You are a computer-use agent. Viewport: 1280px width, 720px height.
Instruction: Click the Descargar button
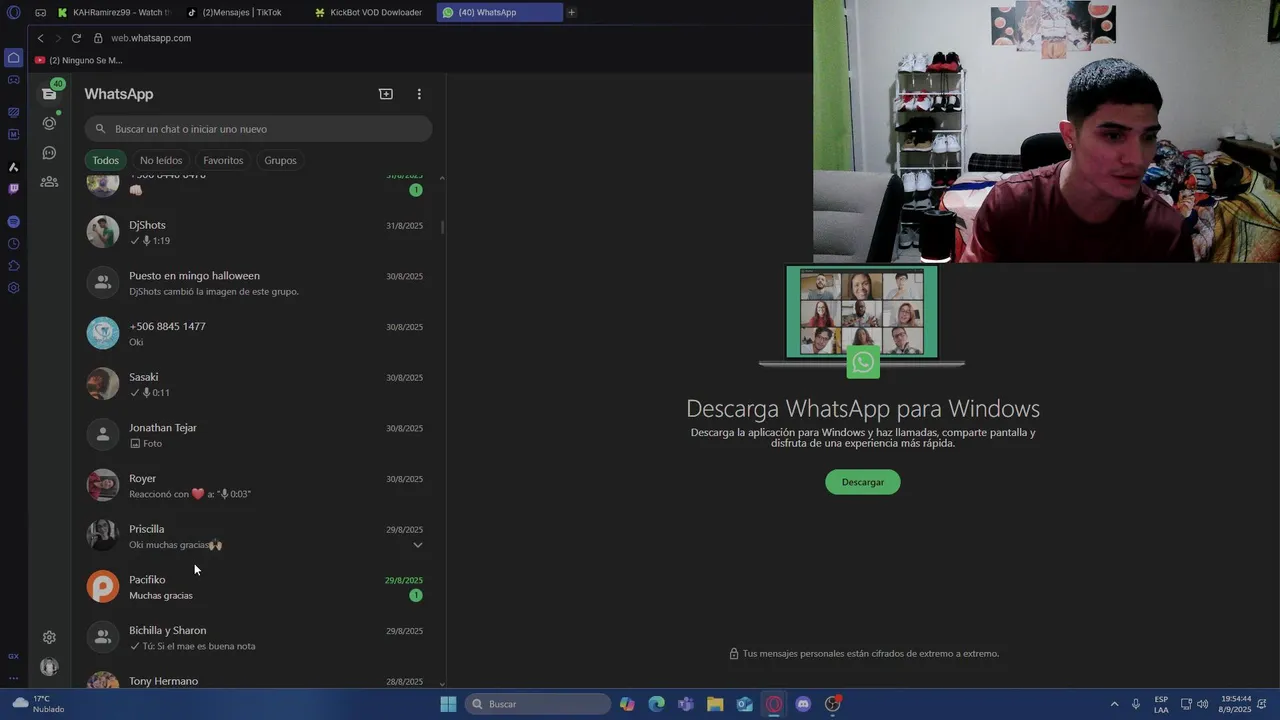click(862, 482)
